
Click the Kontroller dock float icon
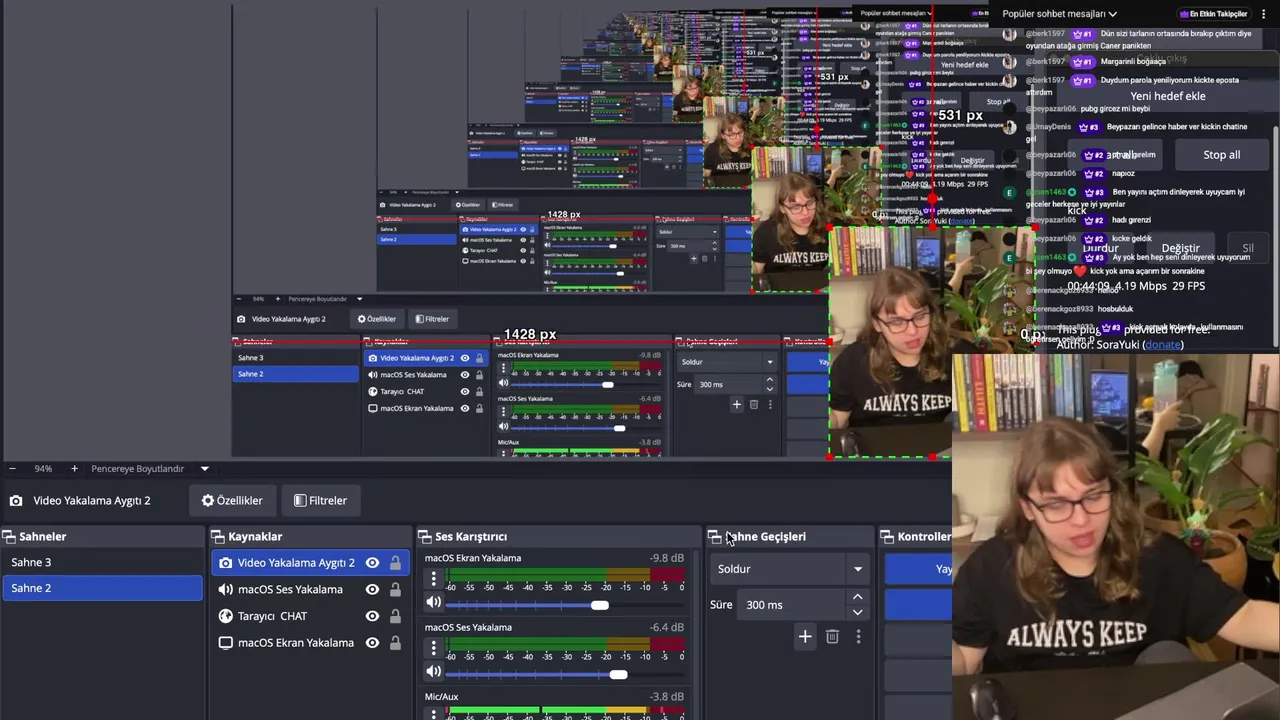(887, 537)
